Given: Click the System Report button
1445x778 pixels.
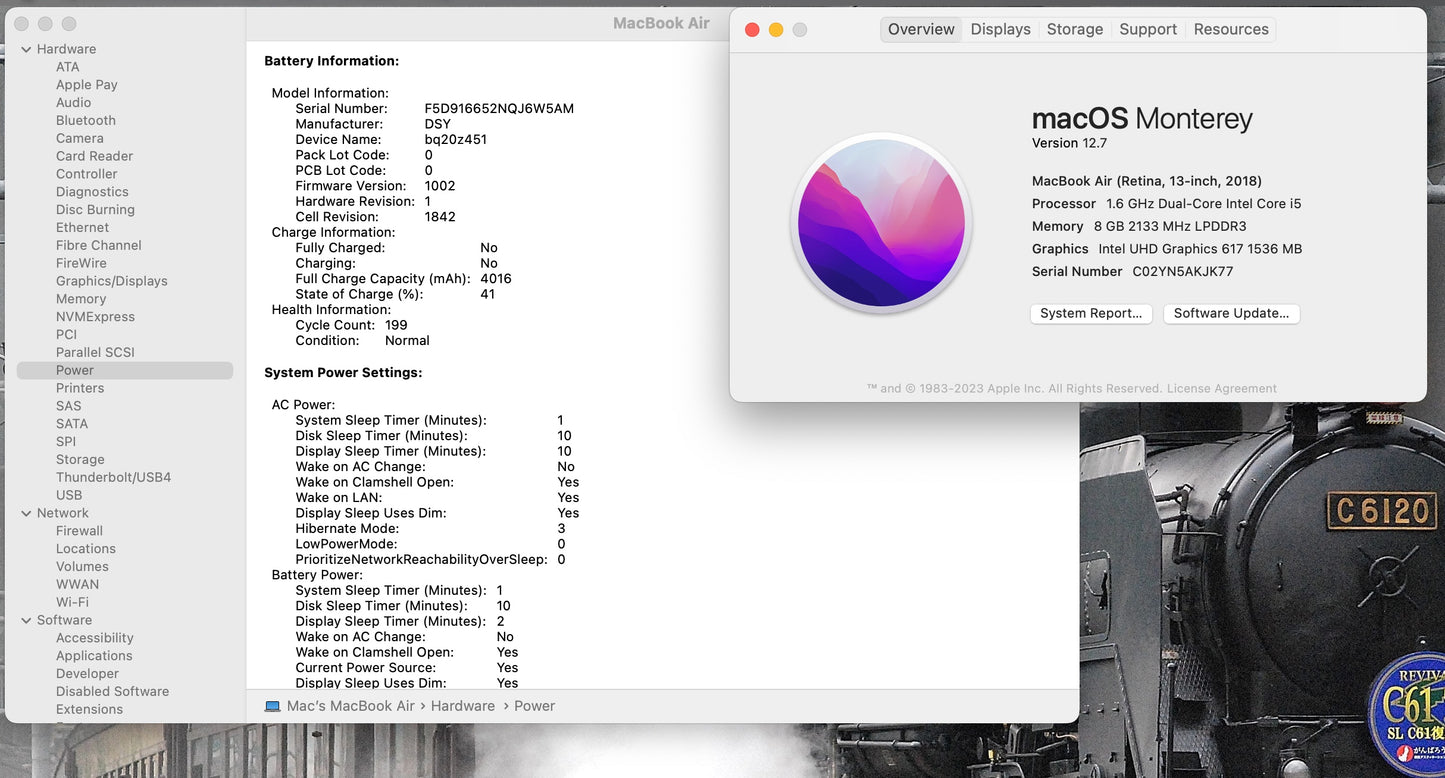Looking at the screenshot, I should point(1090,313).
